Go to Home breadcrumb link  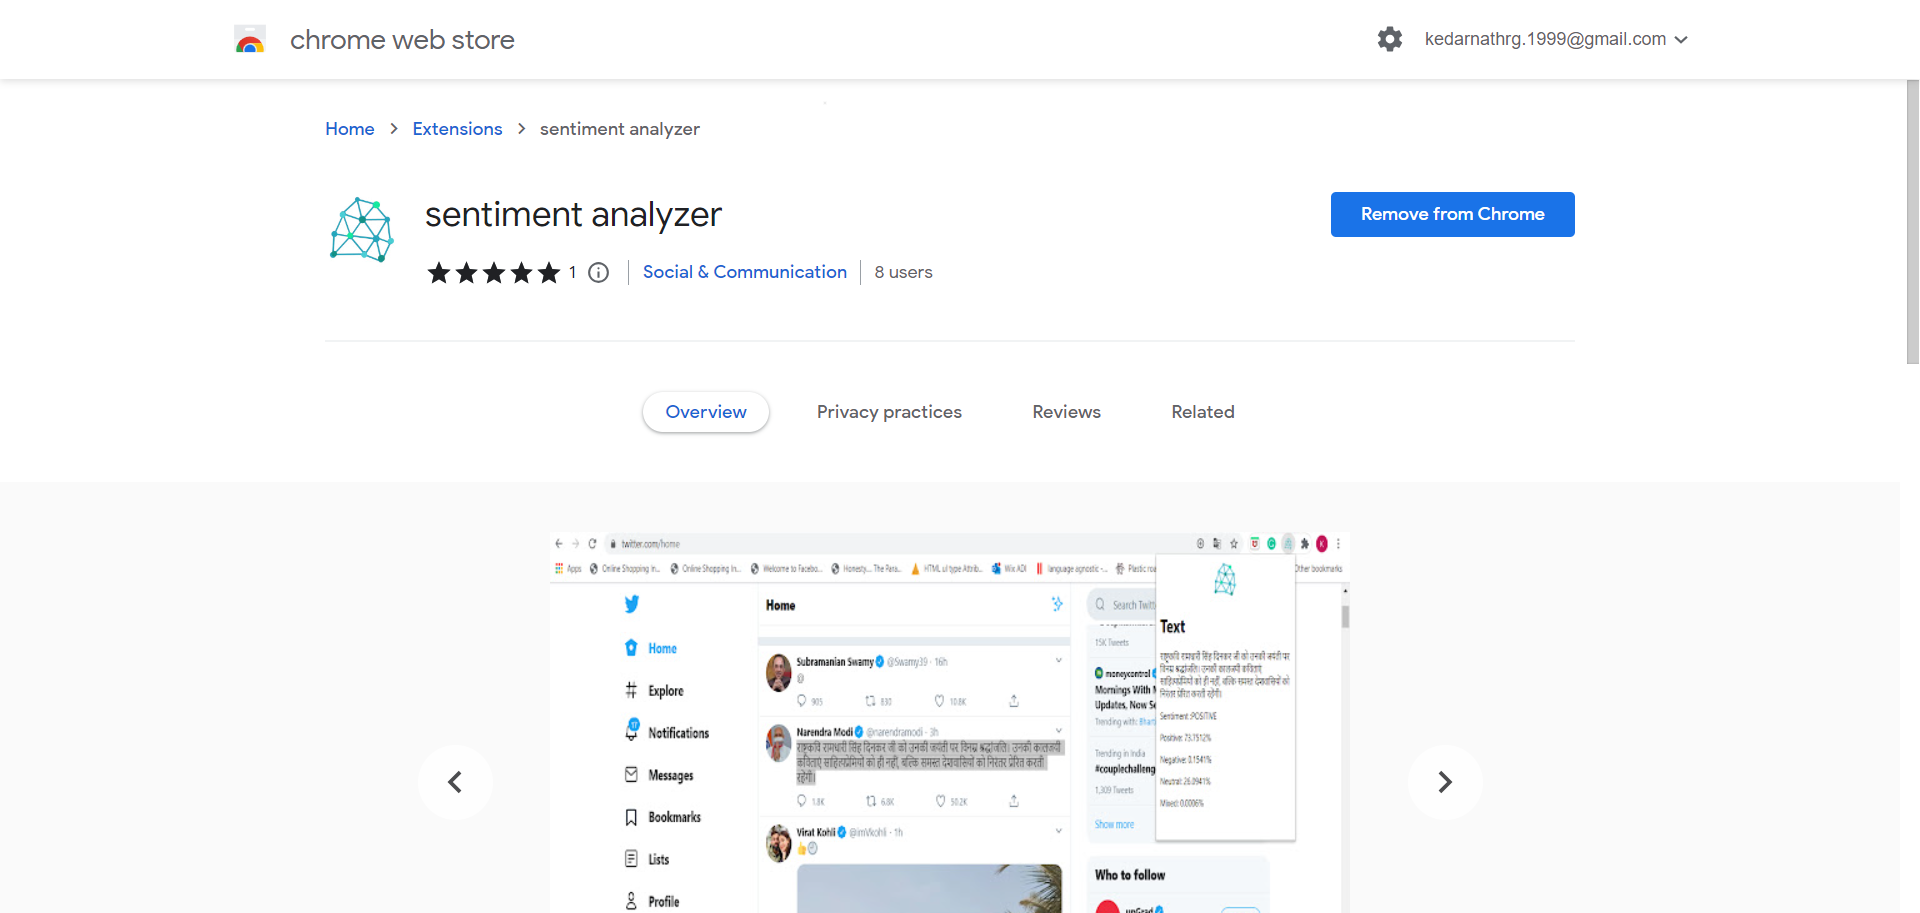(x=349, y=129)
